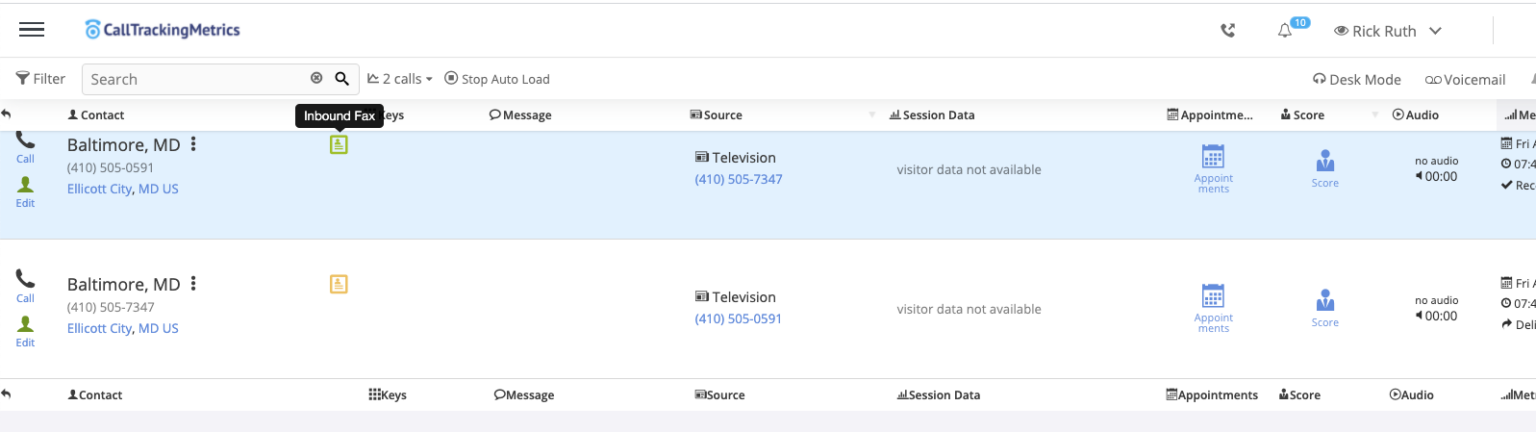
Task: Click the (410) 505-7347 source number link
Action: click(x=738, y=180)
